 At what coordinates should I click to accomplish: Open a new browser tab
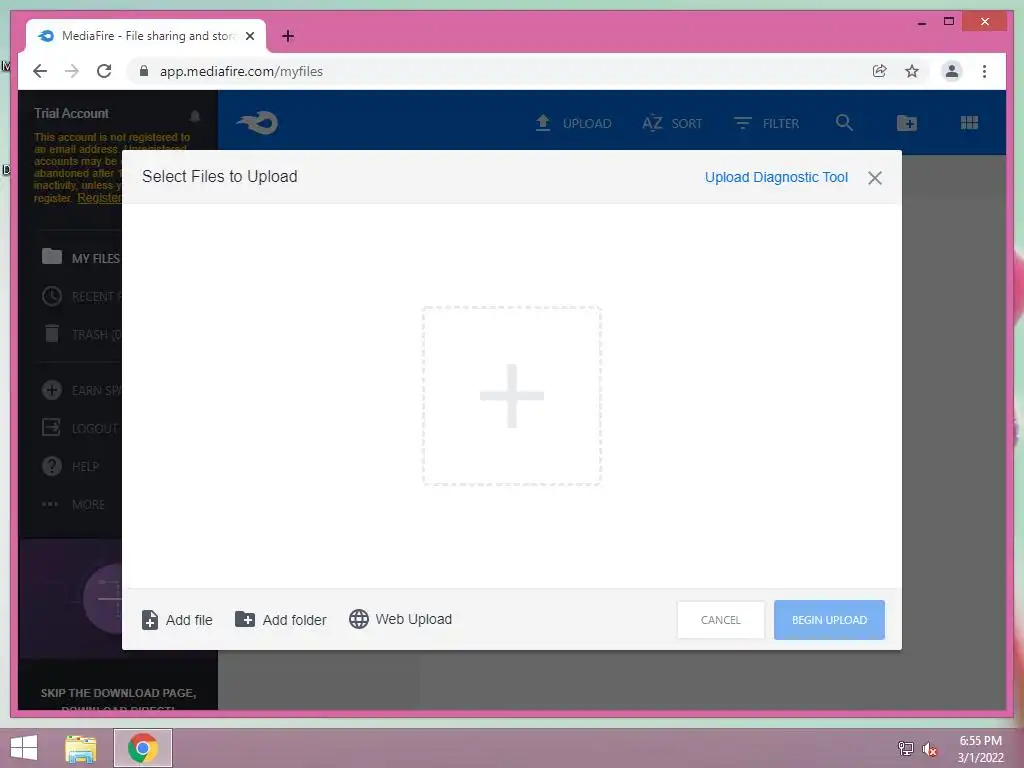point(288,36)
